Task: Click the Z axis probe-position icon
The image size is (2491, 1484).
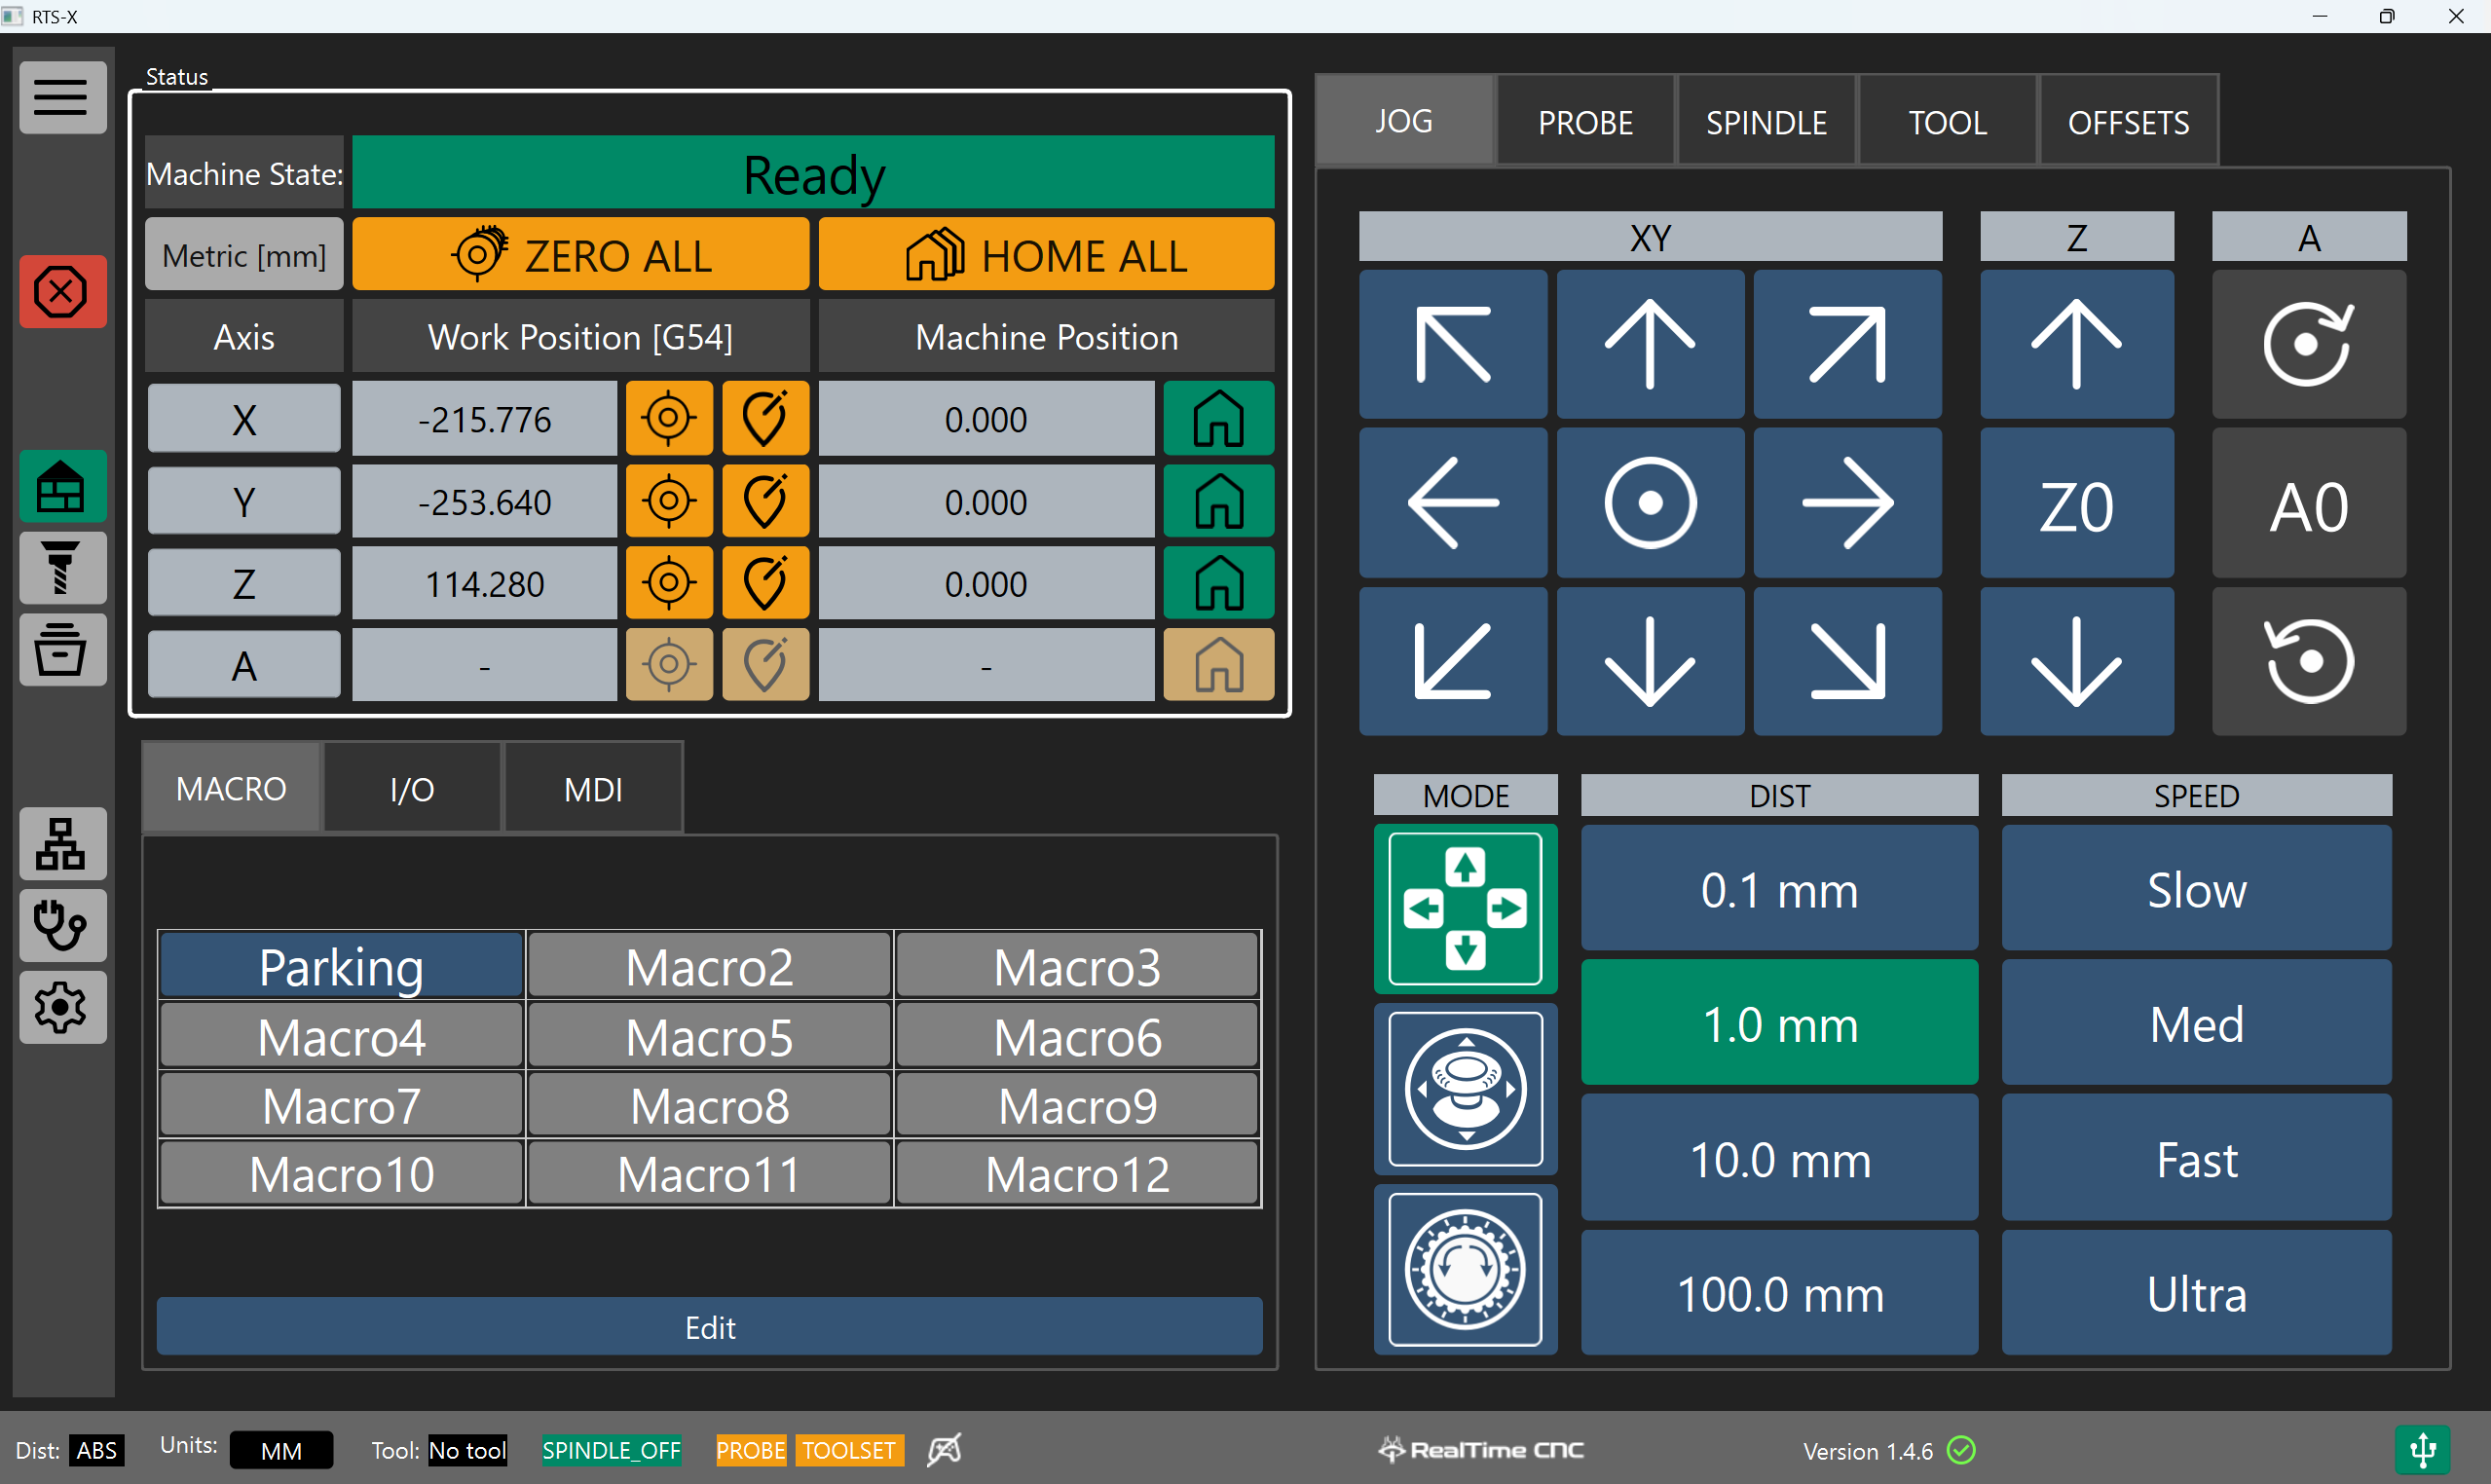Action: [765, 584]
